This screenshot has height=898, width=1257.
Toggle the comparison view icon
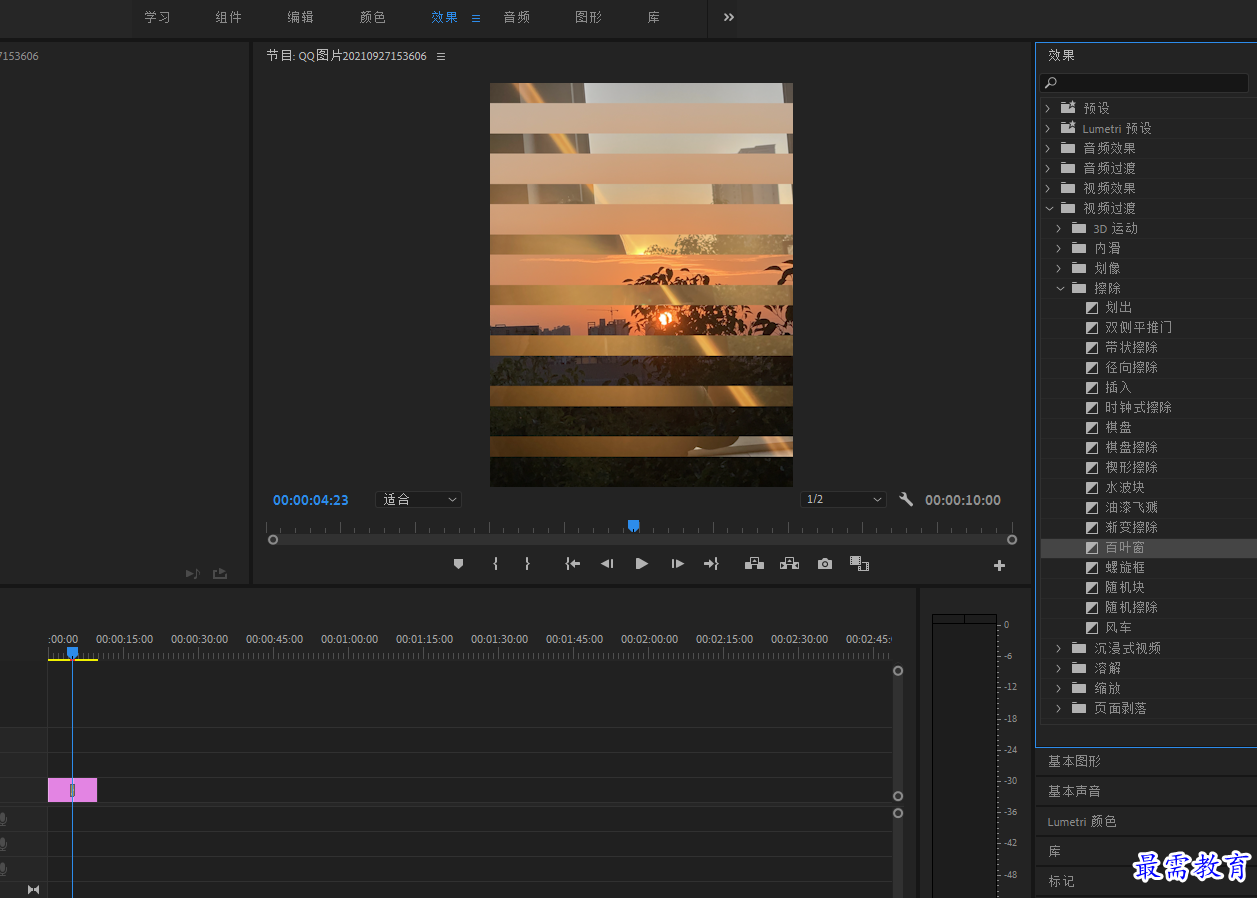859,564
